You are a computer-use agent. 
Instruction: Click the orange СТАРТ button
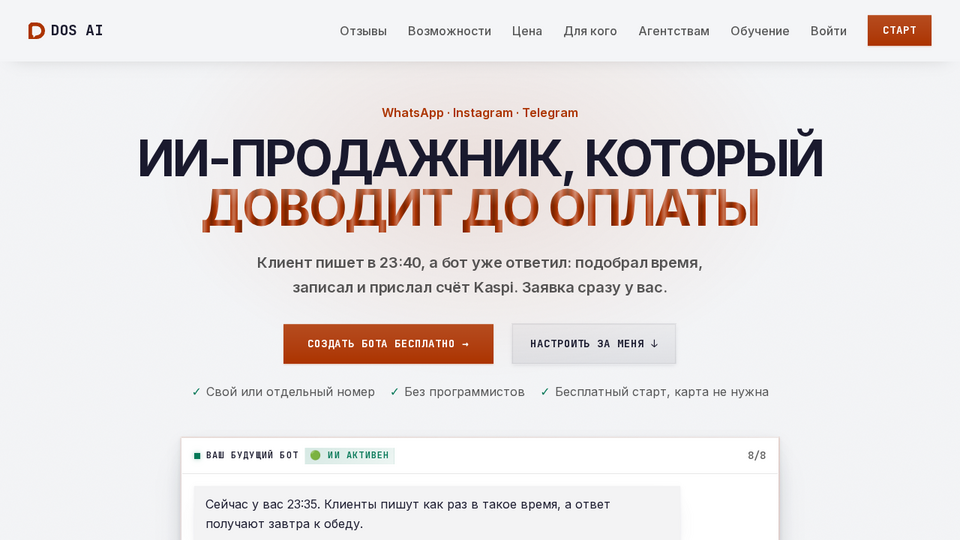(899, 31)
